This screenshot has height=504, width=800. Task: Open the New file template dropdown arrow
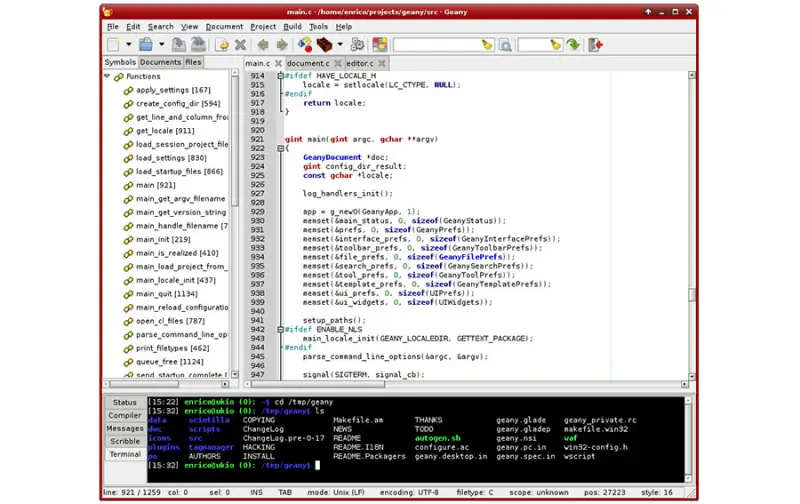click(x=129, y=45)
